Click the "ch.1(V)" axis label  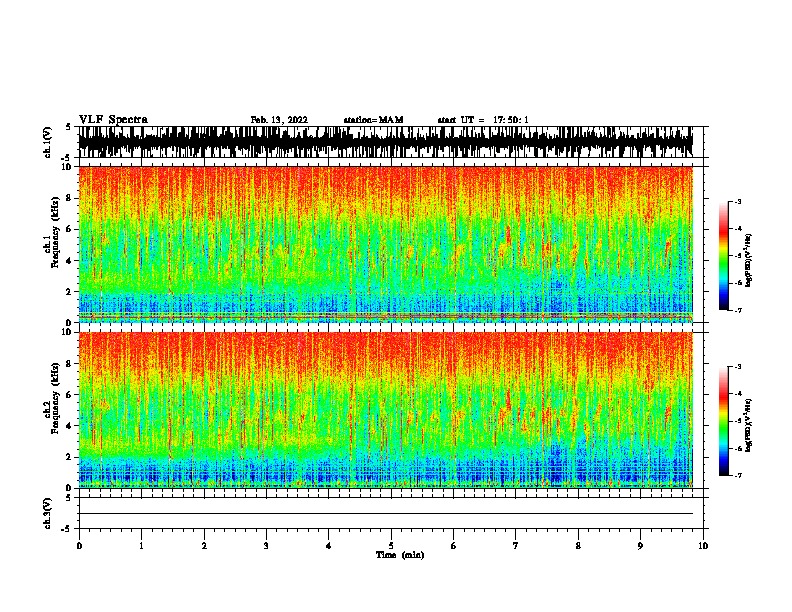(48, 142)
